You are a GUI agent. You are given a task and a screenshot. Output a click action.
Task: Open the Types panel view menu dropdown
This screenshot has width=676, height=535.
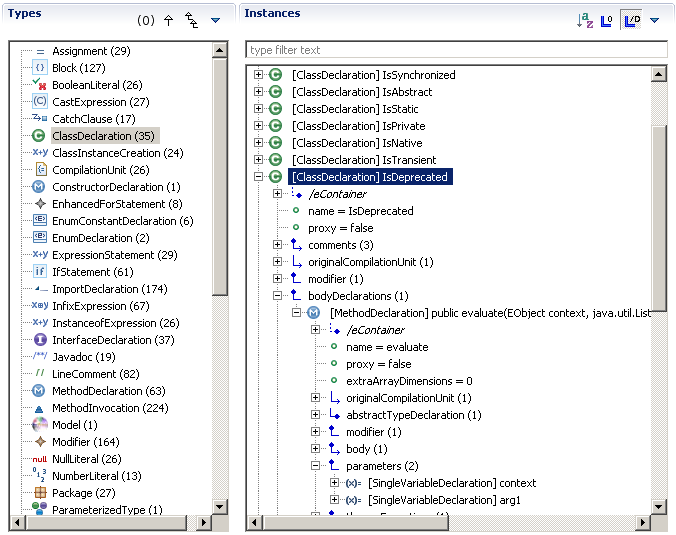216,20
